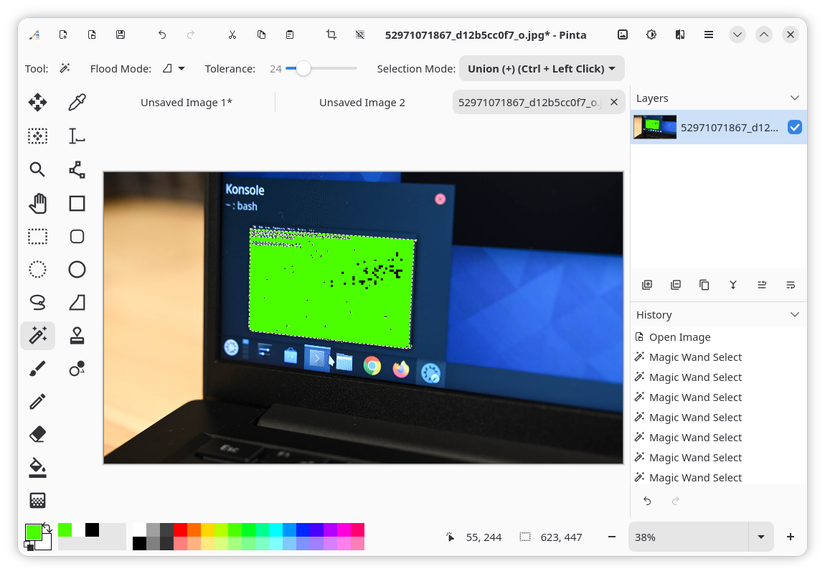Image resolution: width=825 pixels, height=574 pixels.
Task: Cut selection with the scissors icon
Action: tap(232, 35)
